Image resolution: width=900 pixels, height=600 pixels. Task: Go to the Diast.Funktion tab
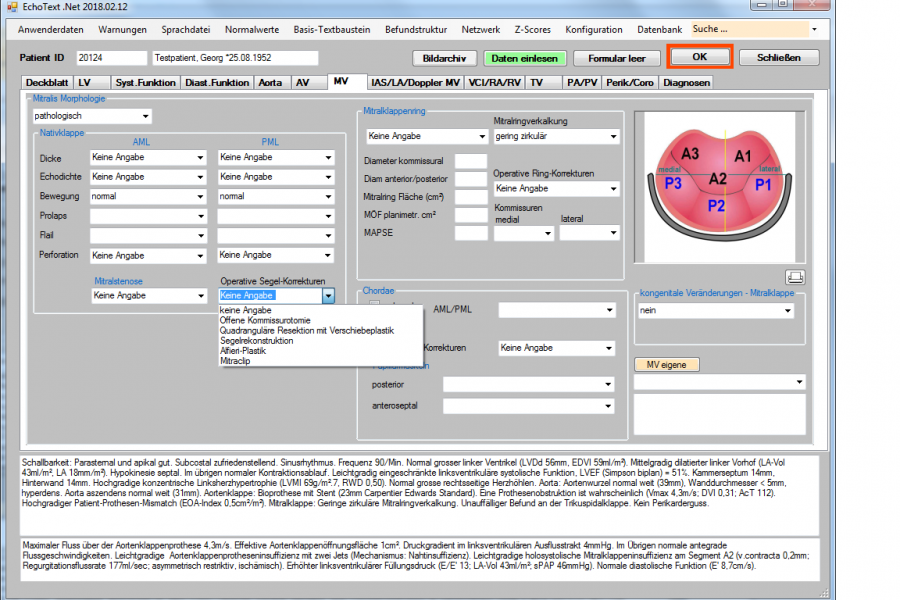click(217, 83)
